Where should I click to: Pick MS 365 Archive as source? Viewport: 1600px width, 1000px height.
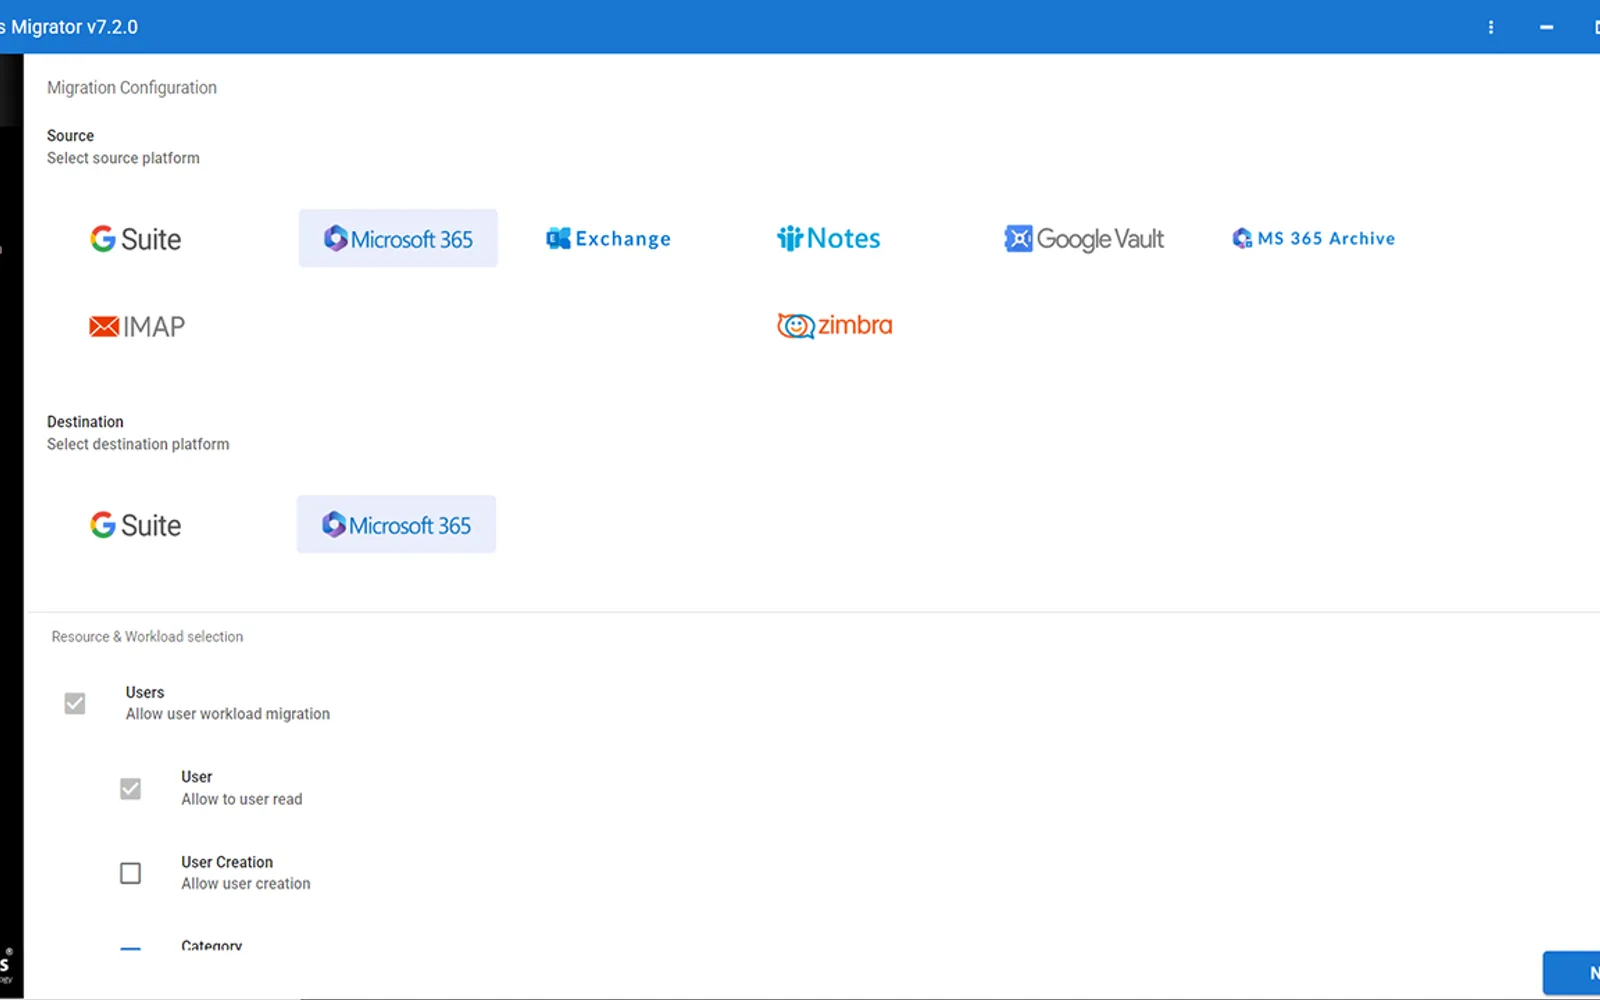1313,238
